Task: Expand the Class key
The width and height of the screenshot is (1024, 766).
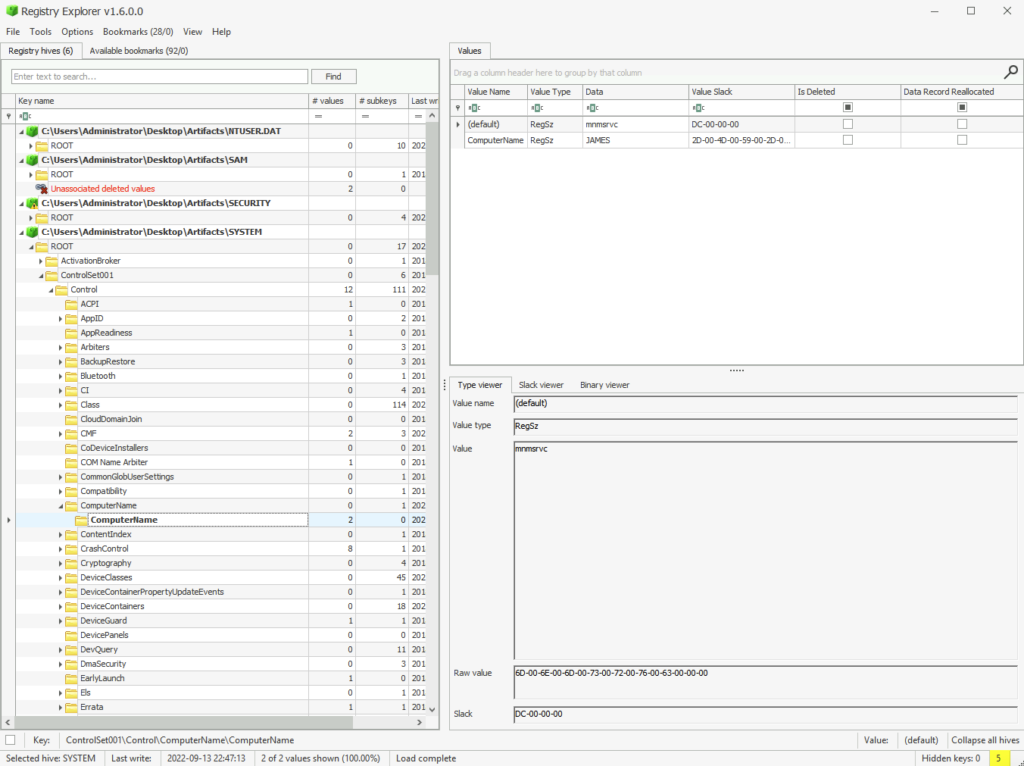Action: [x=61, y=405]
